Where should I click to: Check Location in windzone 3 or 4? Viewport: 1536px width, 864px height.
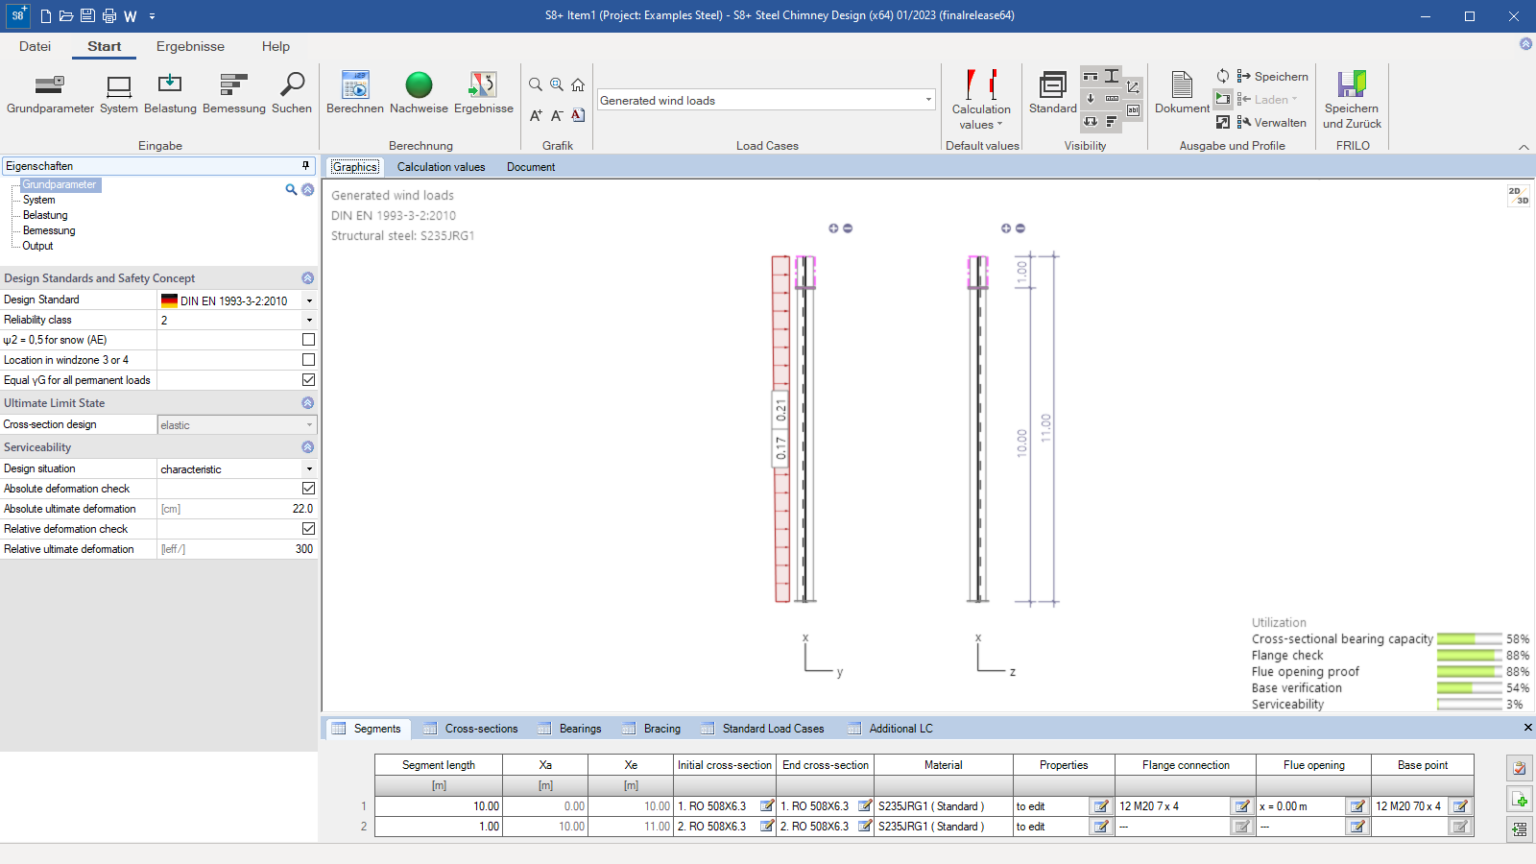[308, 360]
